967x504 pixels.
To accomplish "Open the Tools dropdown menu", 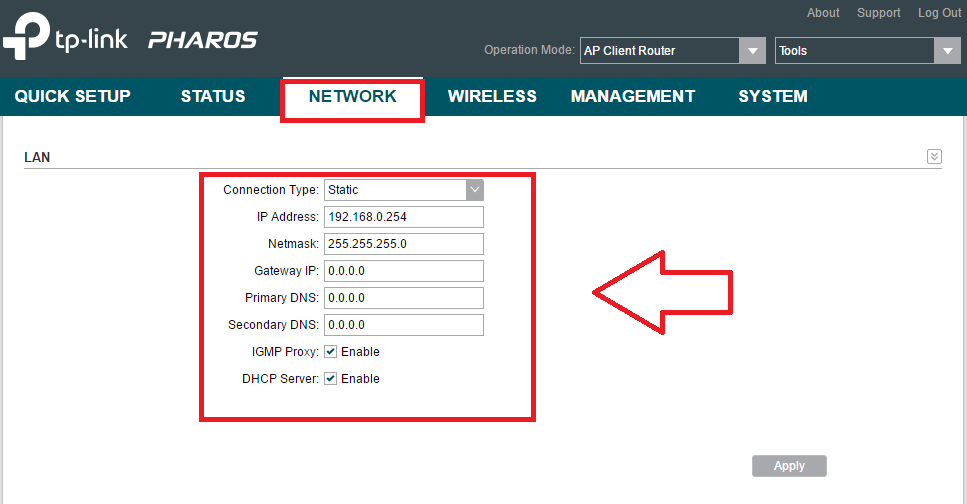I will point(867,51).
